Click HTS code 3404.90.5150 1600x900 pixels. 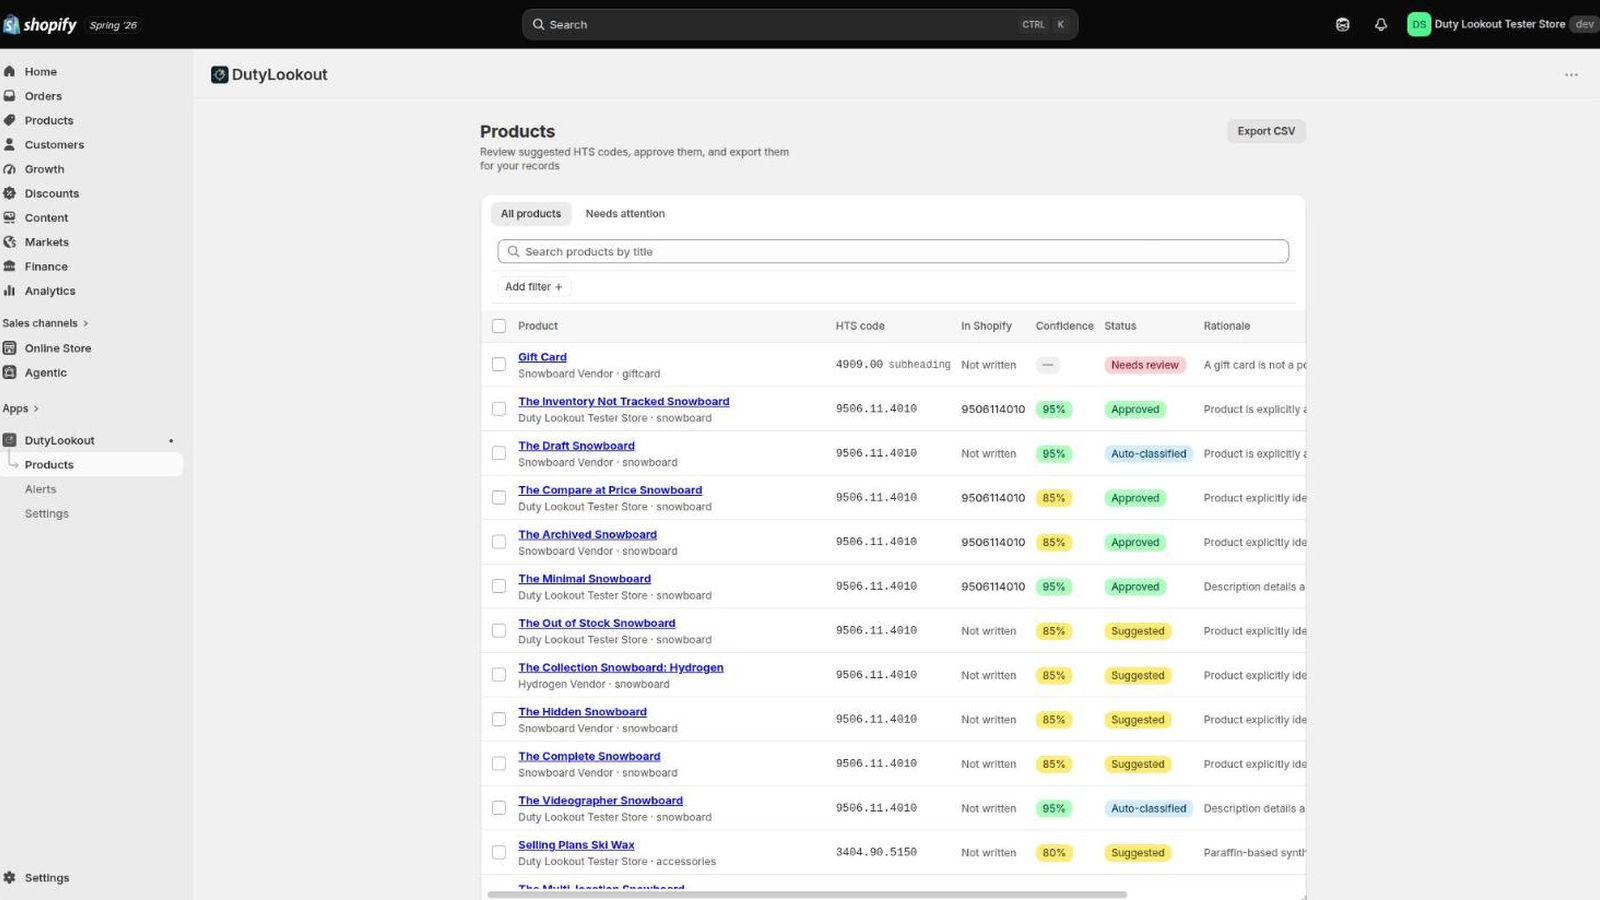[x=876, y=852]
